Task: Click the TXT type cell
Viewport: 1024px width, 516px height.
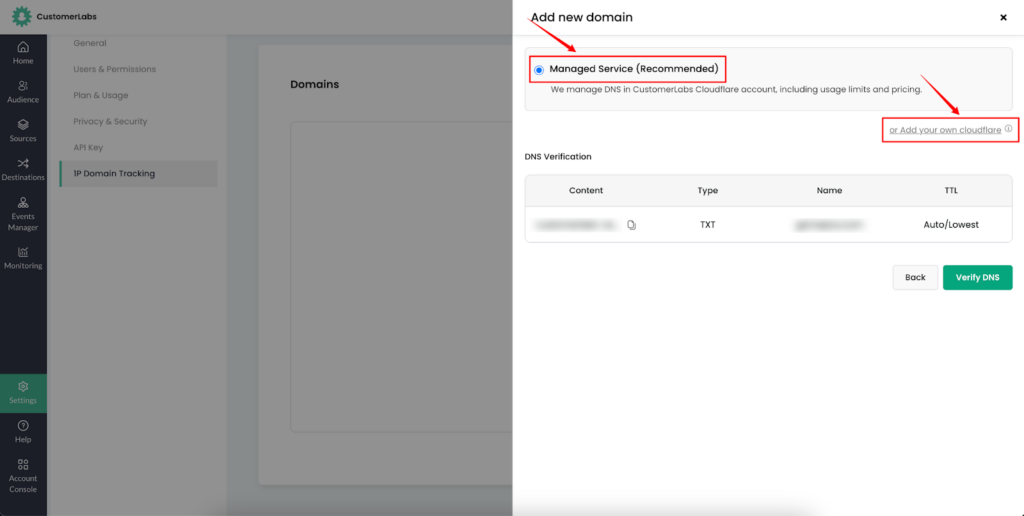Action: tap(707, 225)
